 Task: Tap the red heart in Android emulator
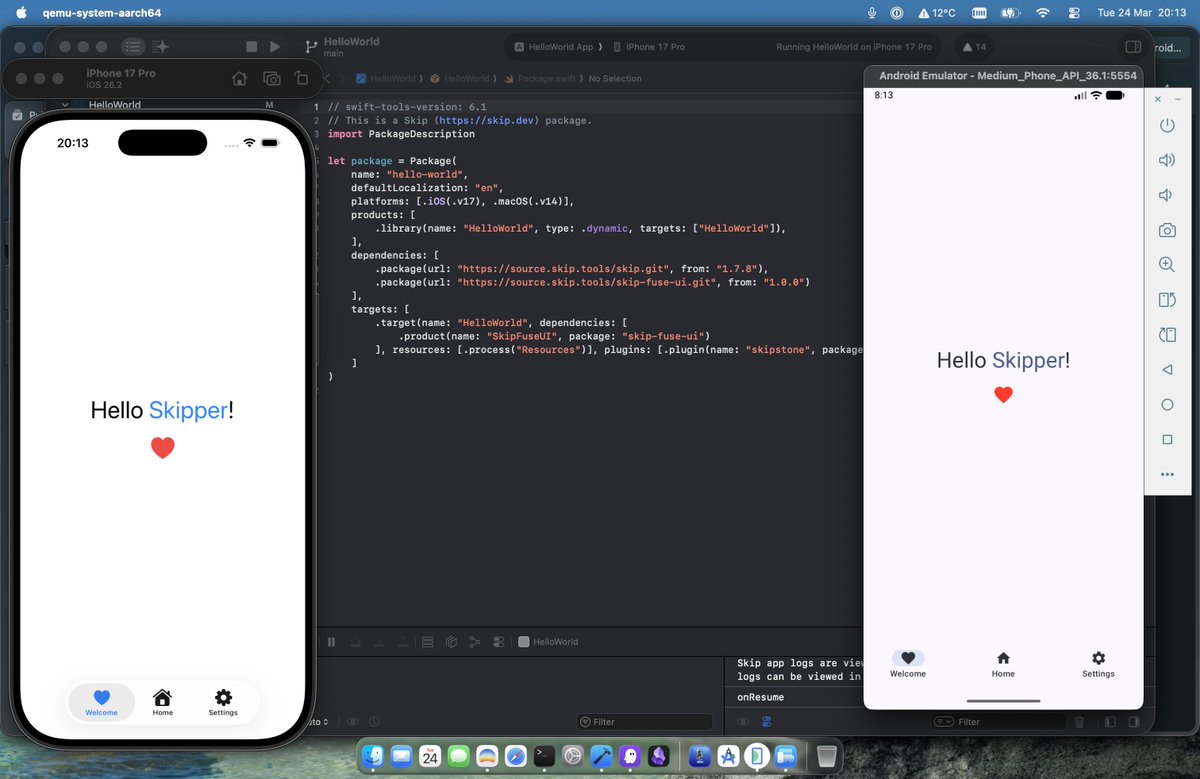(1003, 395)
